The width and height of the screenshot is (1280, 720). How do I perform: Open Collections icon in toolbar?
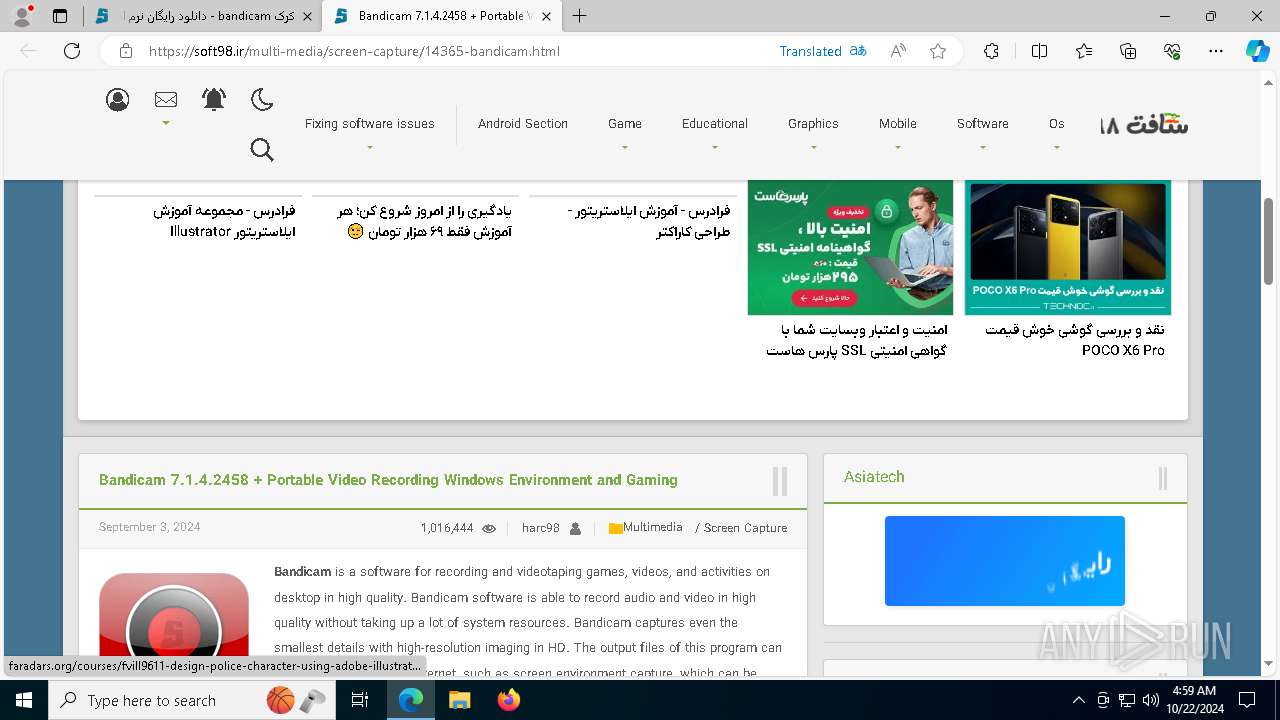[x=1128, y=51]
